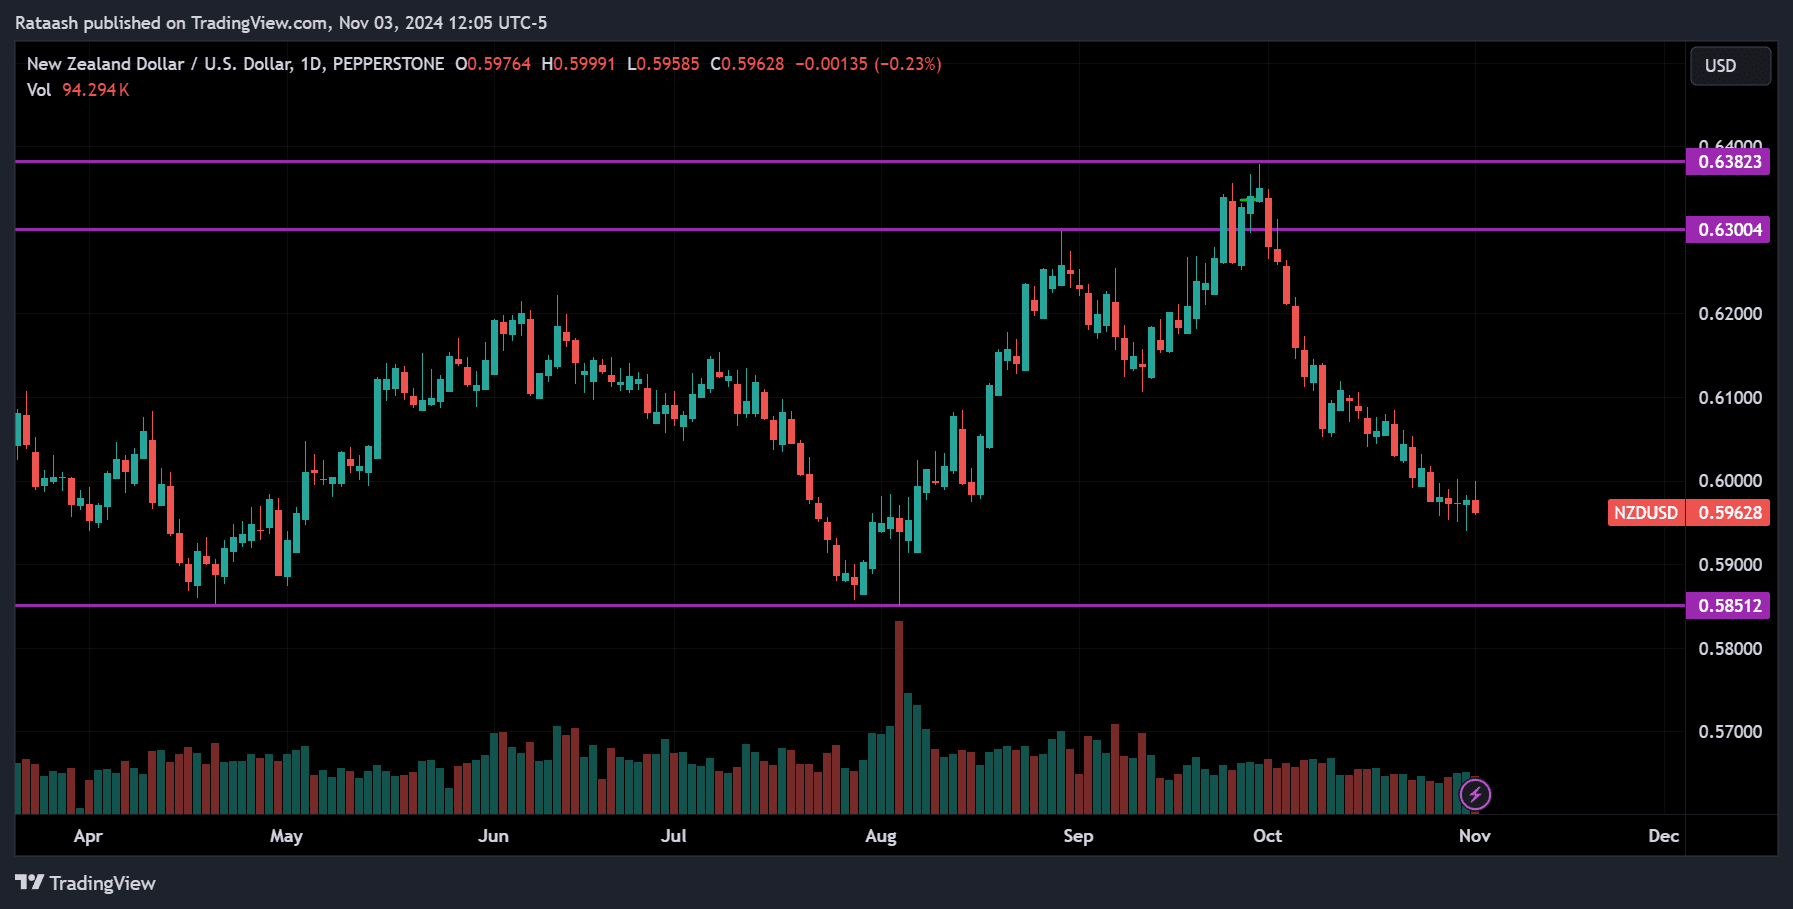Click the 0.59000 price axis label
This screenshot has width=1793, height=909.
[x=1730, y=565]
